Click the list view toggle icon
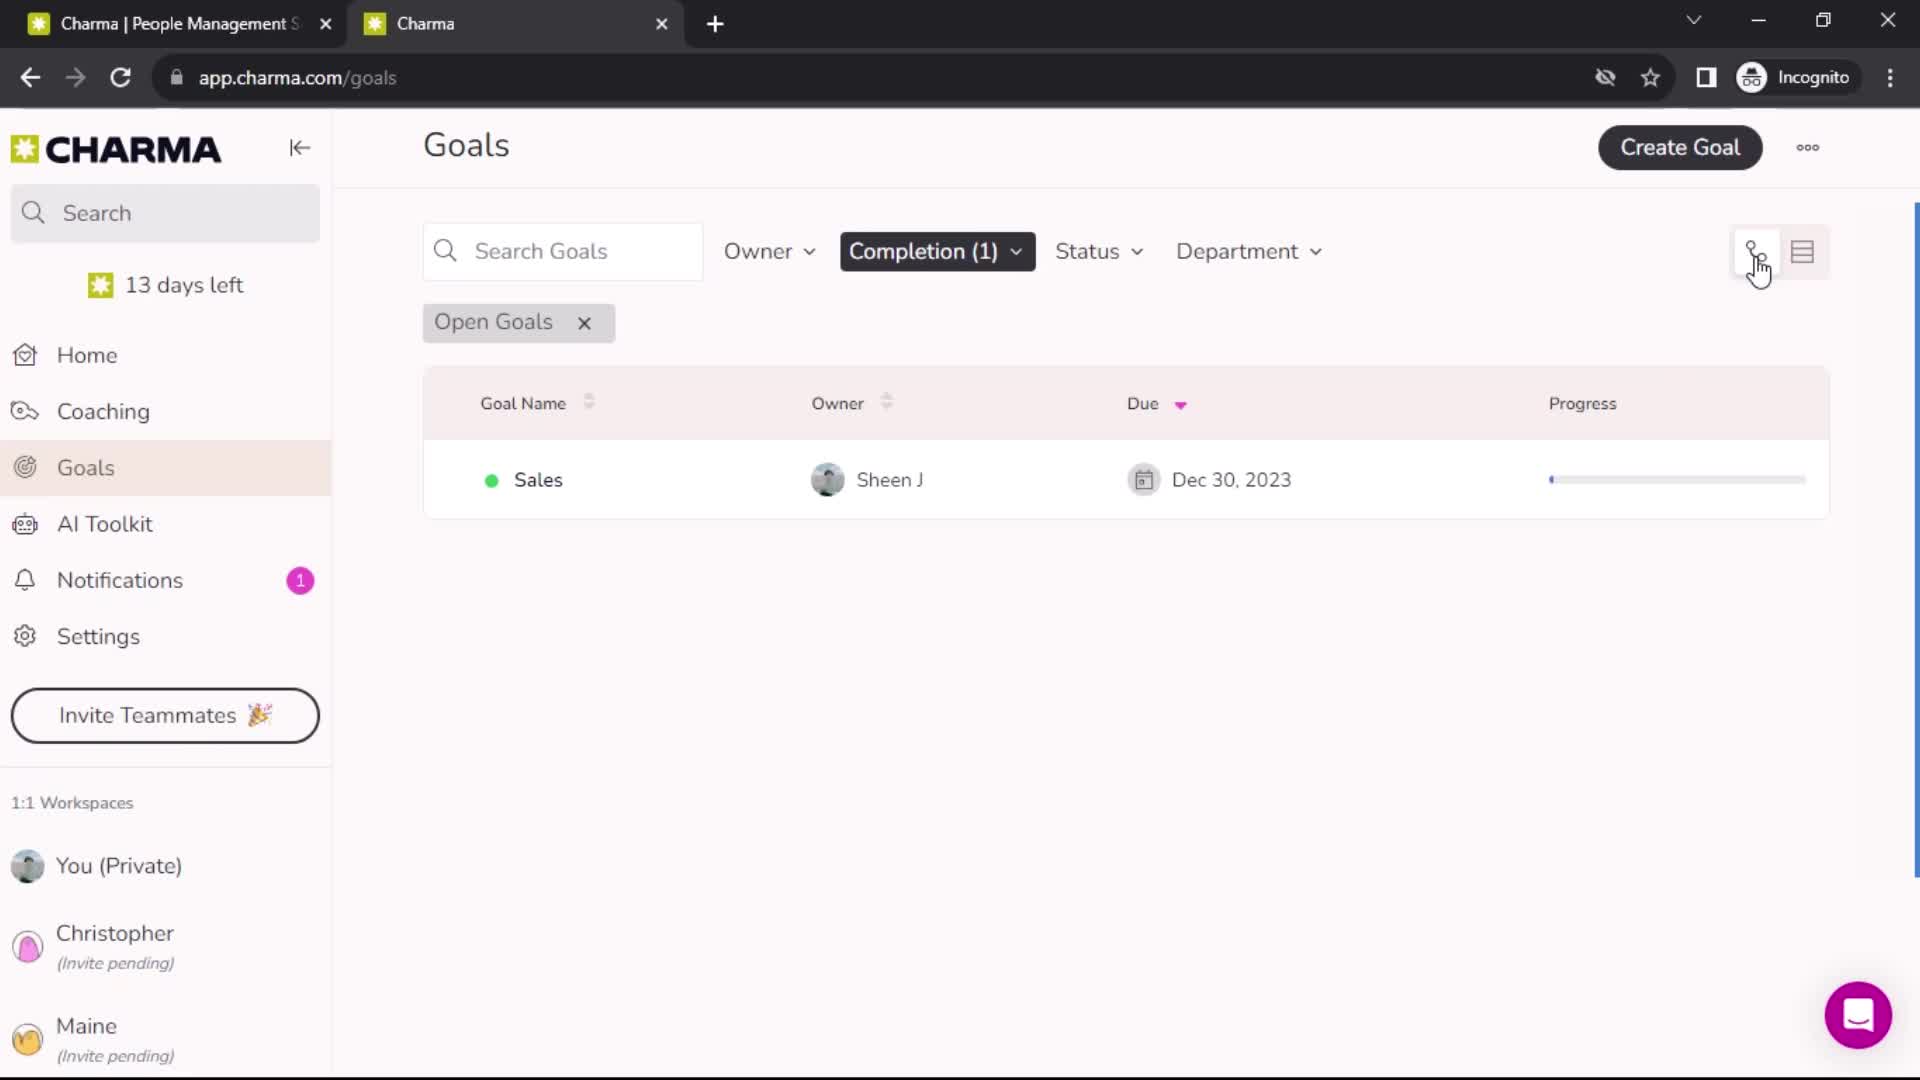The width and height of the screenshot is (1920, 1080). [x=1803, y=251]
